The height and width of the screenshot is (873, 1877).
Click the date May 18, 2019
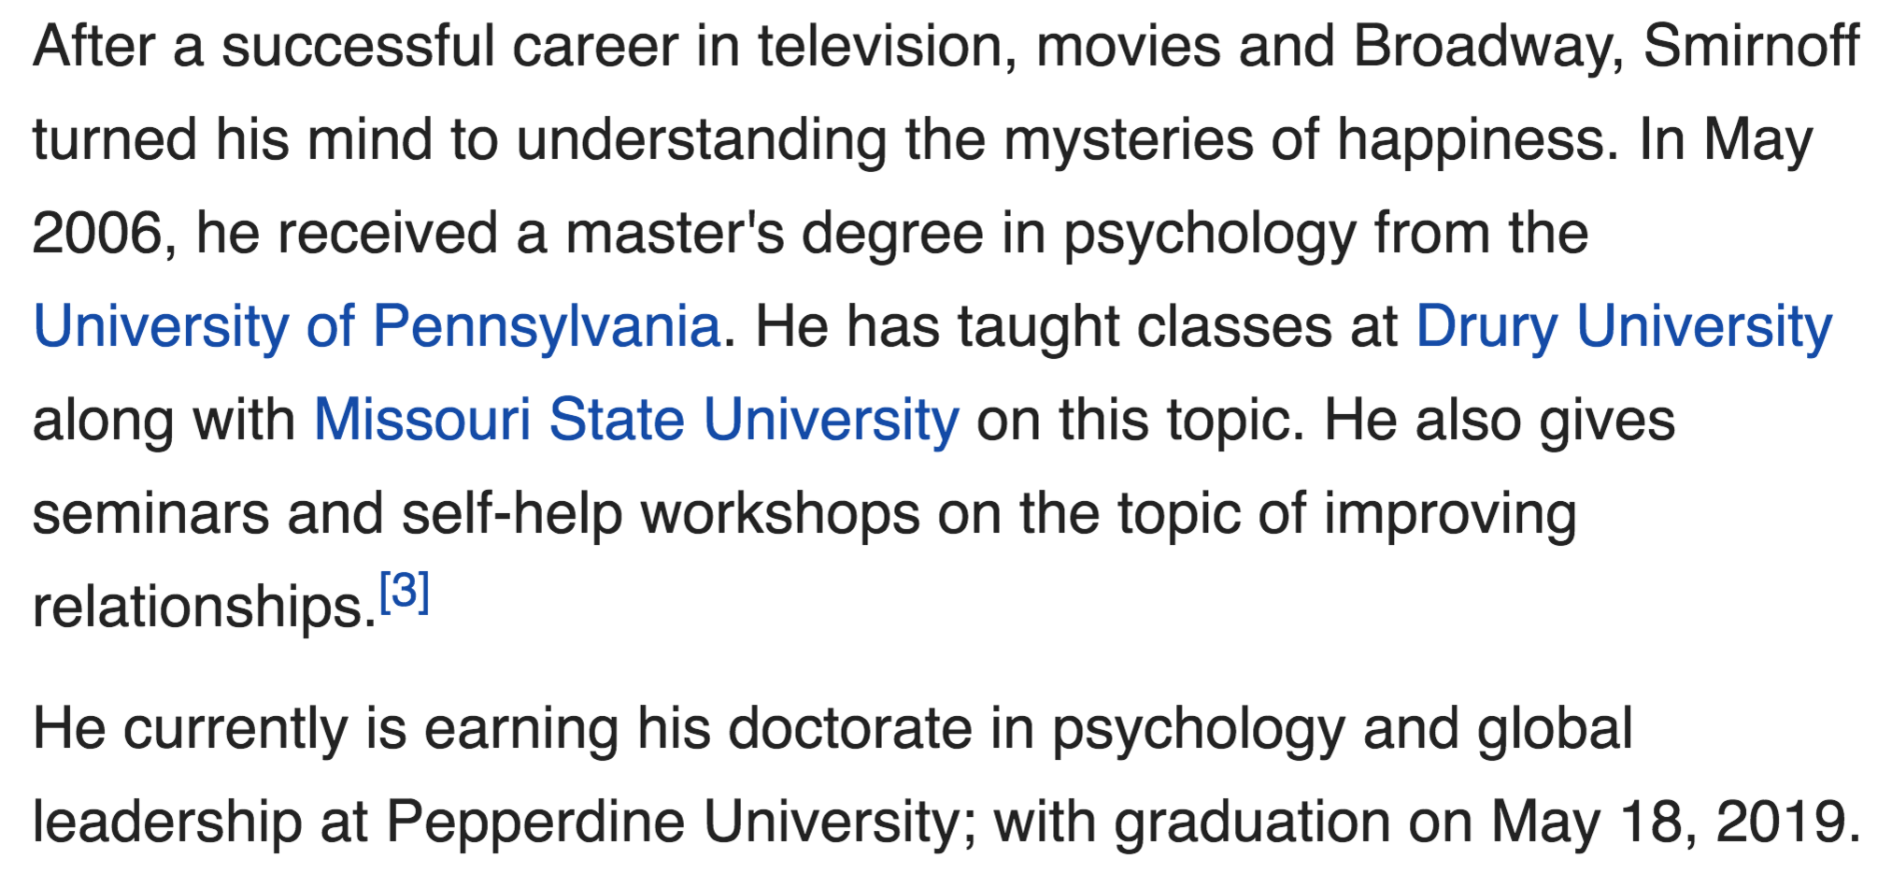click(1674, 822)
